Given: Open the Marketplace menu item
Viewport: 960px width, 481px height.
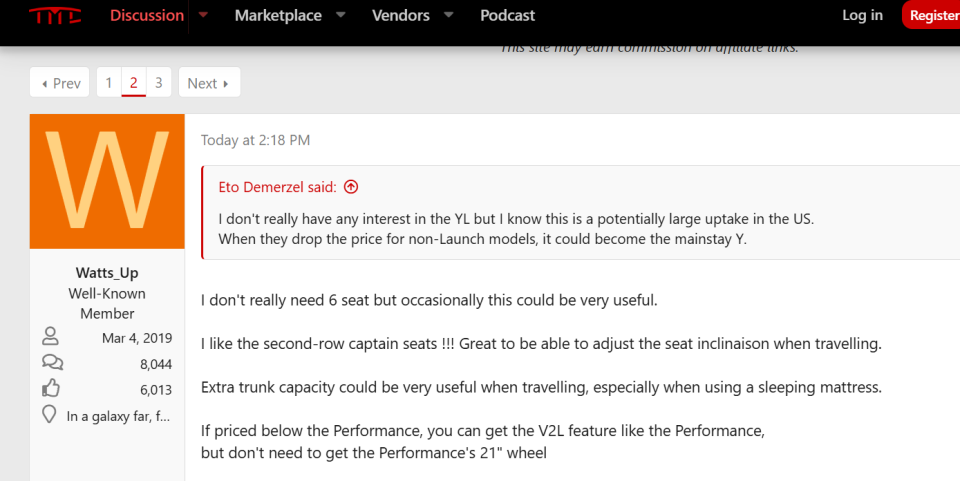Looking at the screenshot, I should pos(278,15).
